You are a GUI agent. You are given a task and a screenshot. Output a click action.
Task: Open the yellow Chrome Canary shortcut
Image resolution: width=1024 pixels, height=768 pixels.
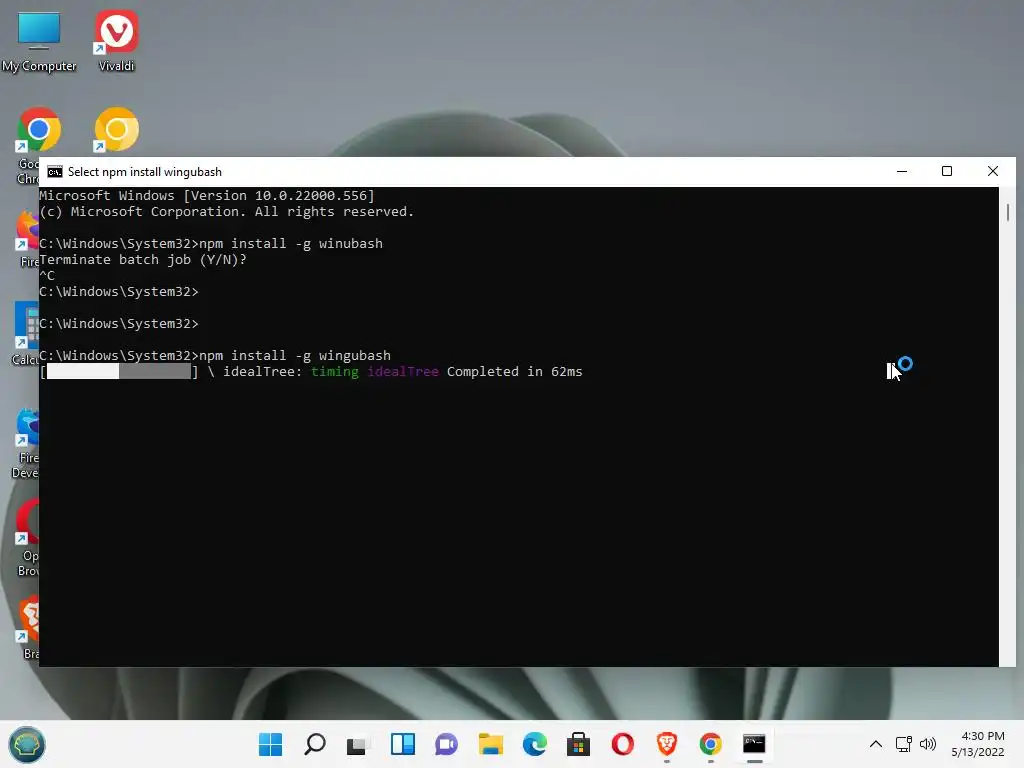pos(116,131)
